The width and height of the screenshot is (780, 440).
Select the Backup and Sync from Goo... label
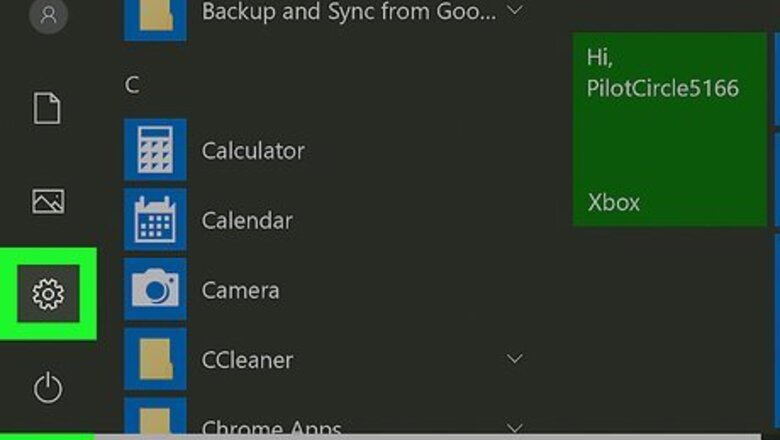[349, 11]
